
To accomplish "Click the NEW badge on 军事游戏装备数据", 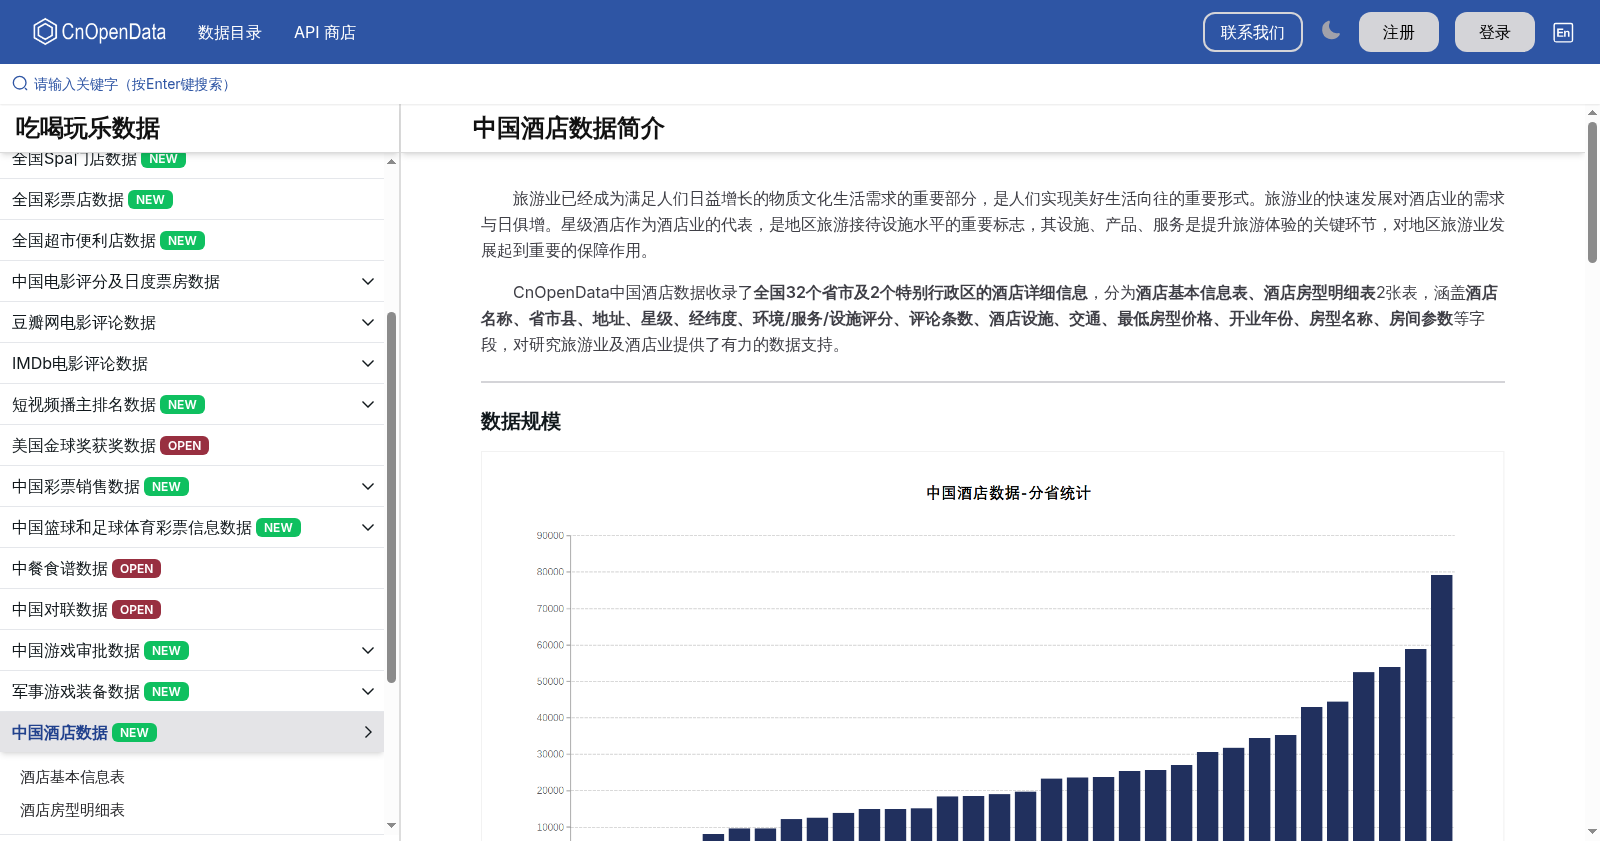I will tap(166, 691).
